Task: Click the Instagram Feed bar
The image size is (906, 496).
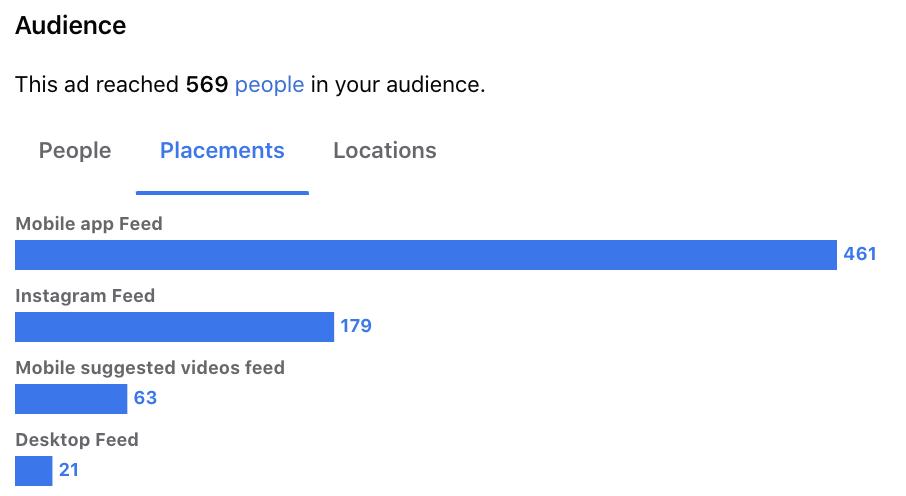Action: coord(174,327)
